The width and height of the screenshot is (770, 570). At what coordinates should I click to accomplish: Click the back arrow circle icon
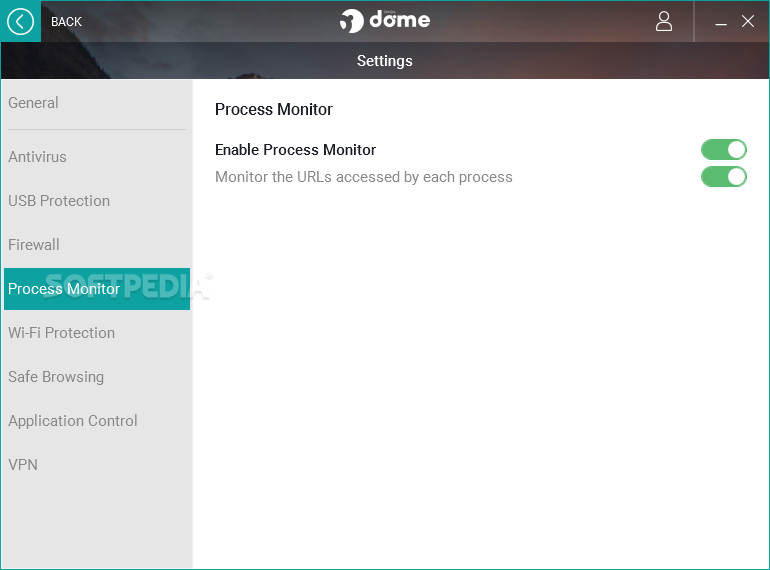pos(20,22)
